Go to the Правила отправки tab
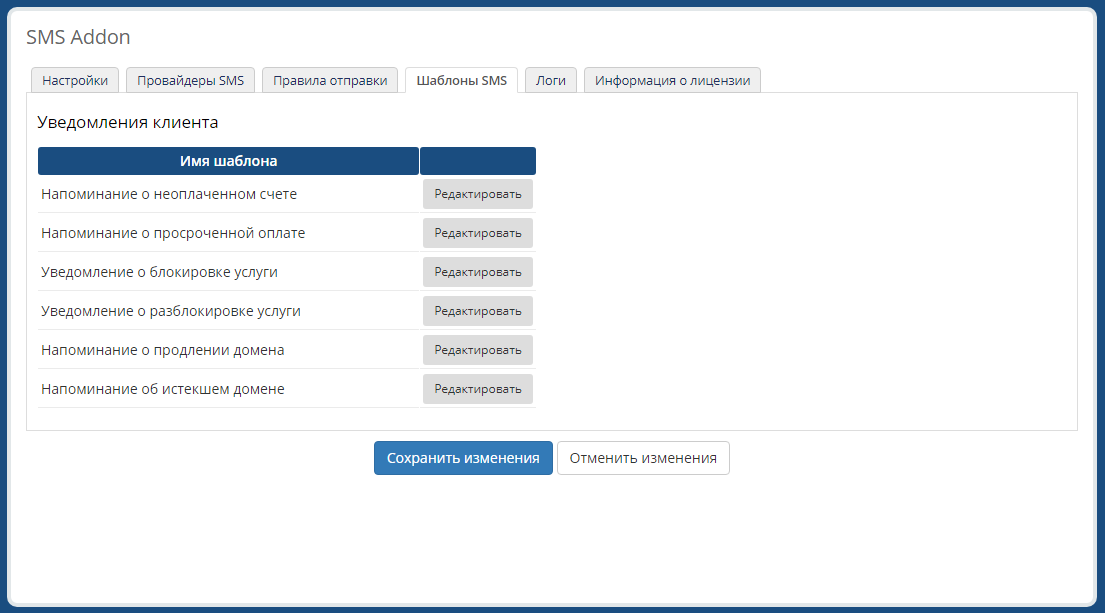The image size is (1105, 613). 330,81
